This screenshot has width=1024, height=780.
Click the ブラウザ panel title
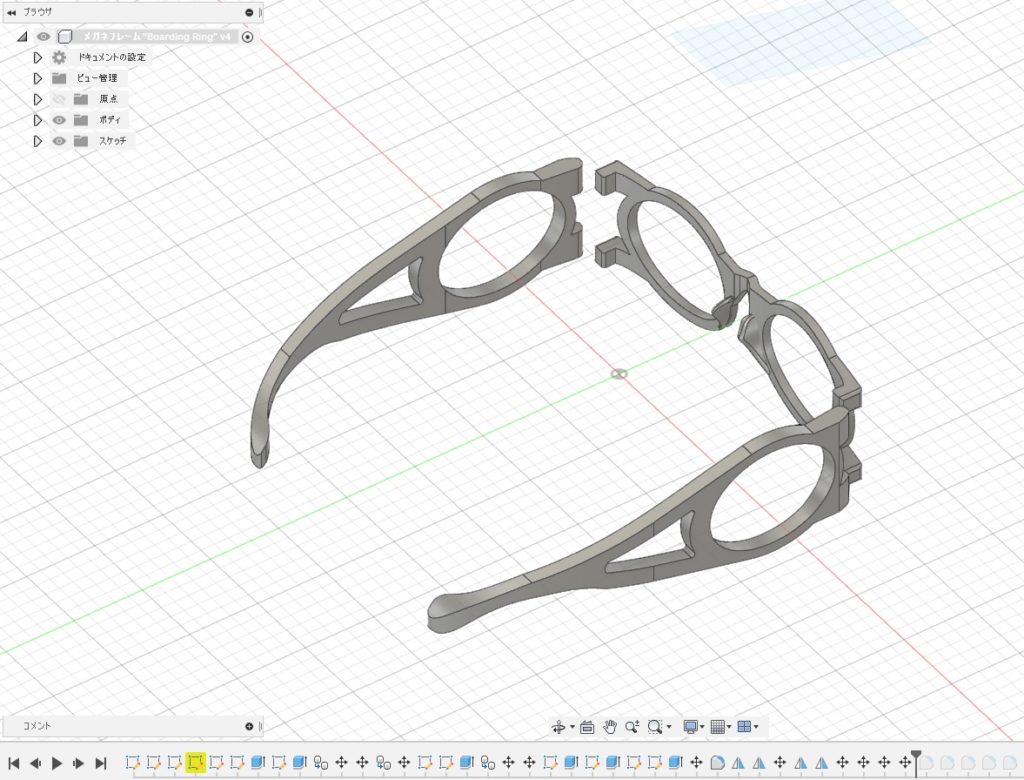[38, 12]
